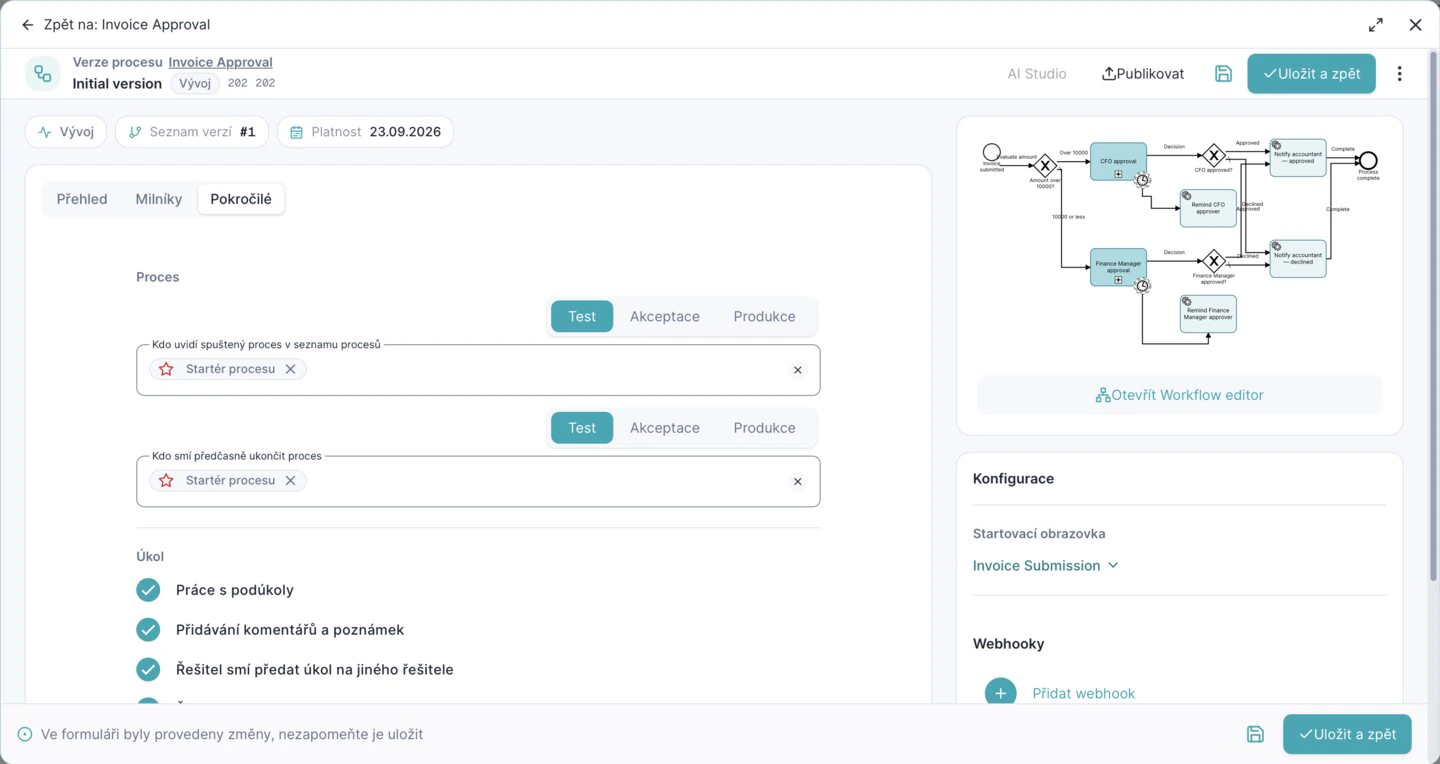This screenshot has width=1440, height=764.
Task: Click the 'Přidat webhook' link text
Action: pyautogui.click(x=1084, y=693)
